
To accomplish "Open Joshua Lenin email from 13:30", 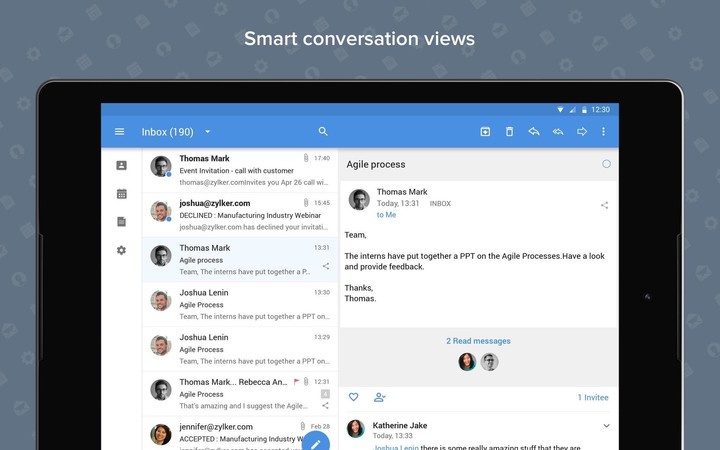I will (240, 304).
